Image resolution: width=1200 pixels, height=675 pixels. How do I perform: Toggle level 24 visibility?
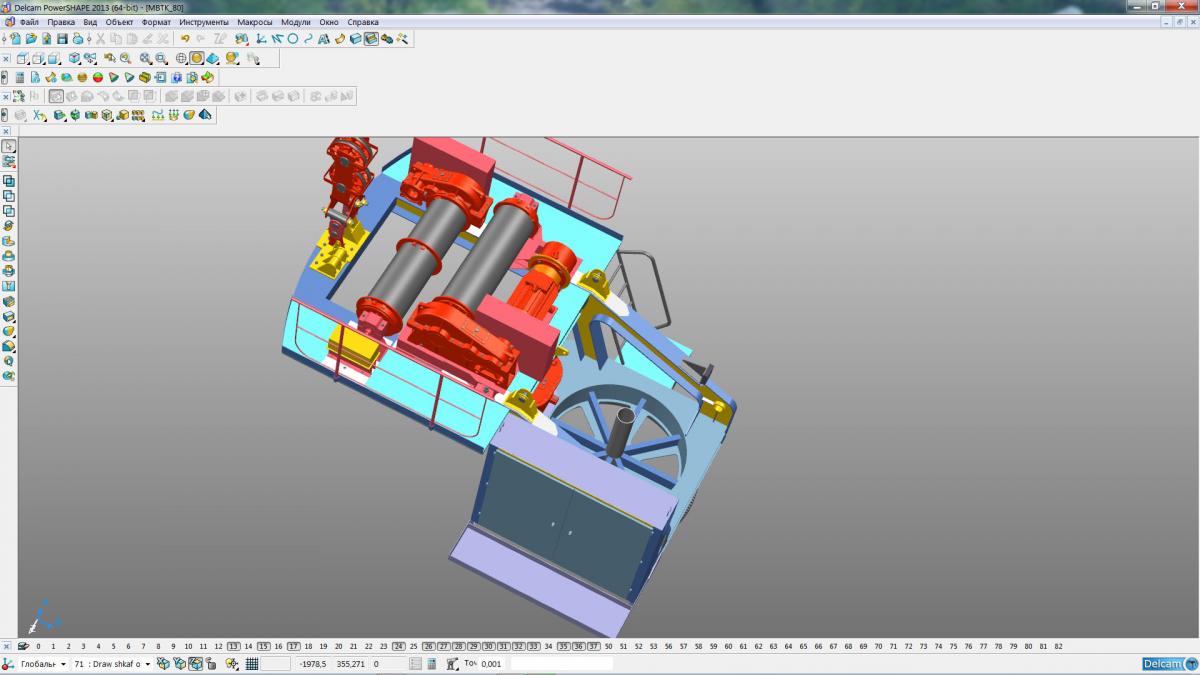coord(398,646)
